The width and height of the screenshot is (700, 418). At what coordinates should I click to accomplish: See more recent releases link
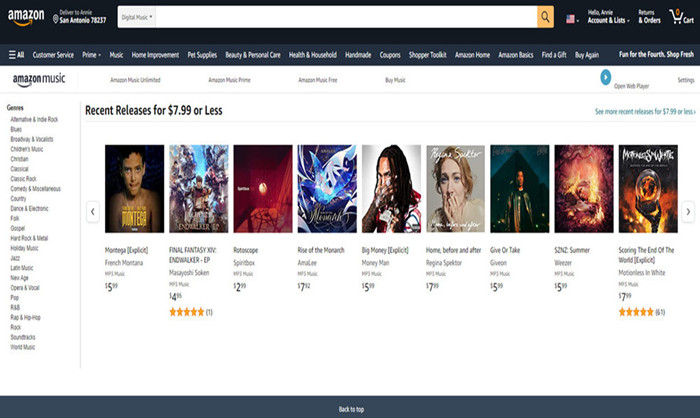pos(645,112)
